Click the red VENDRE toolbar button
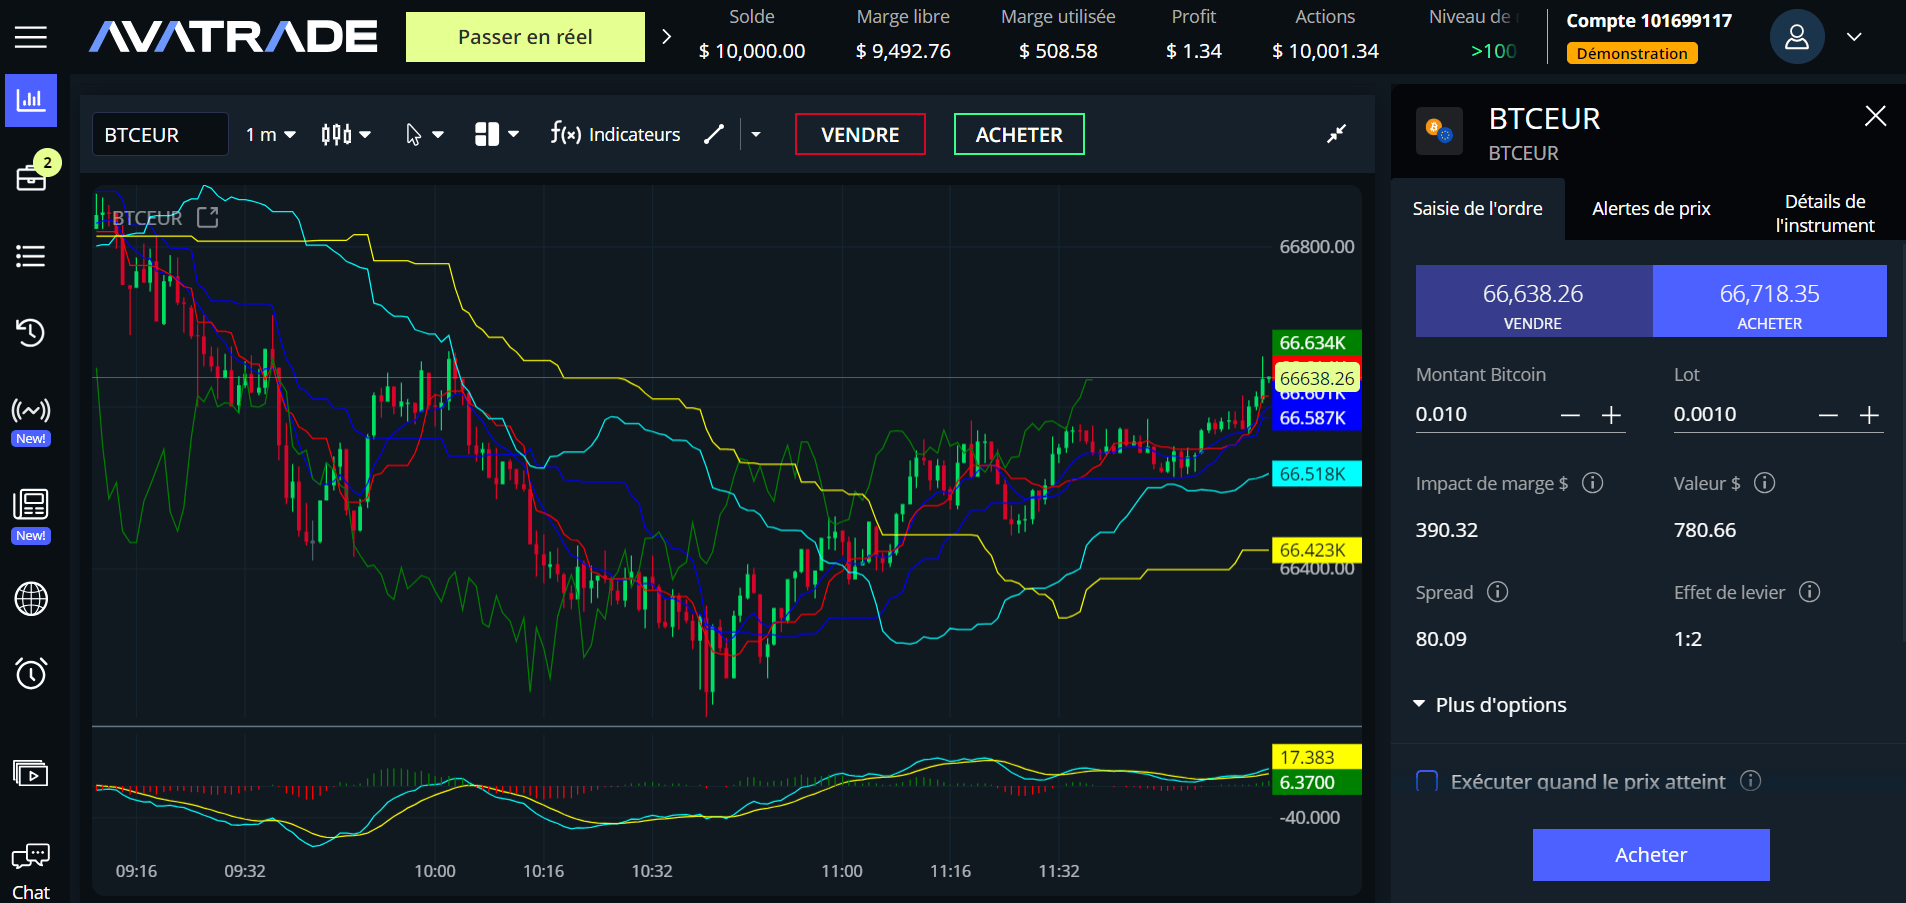 [860, 134]
